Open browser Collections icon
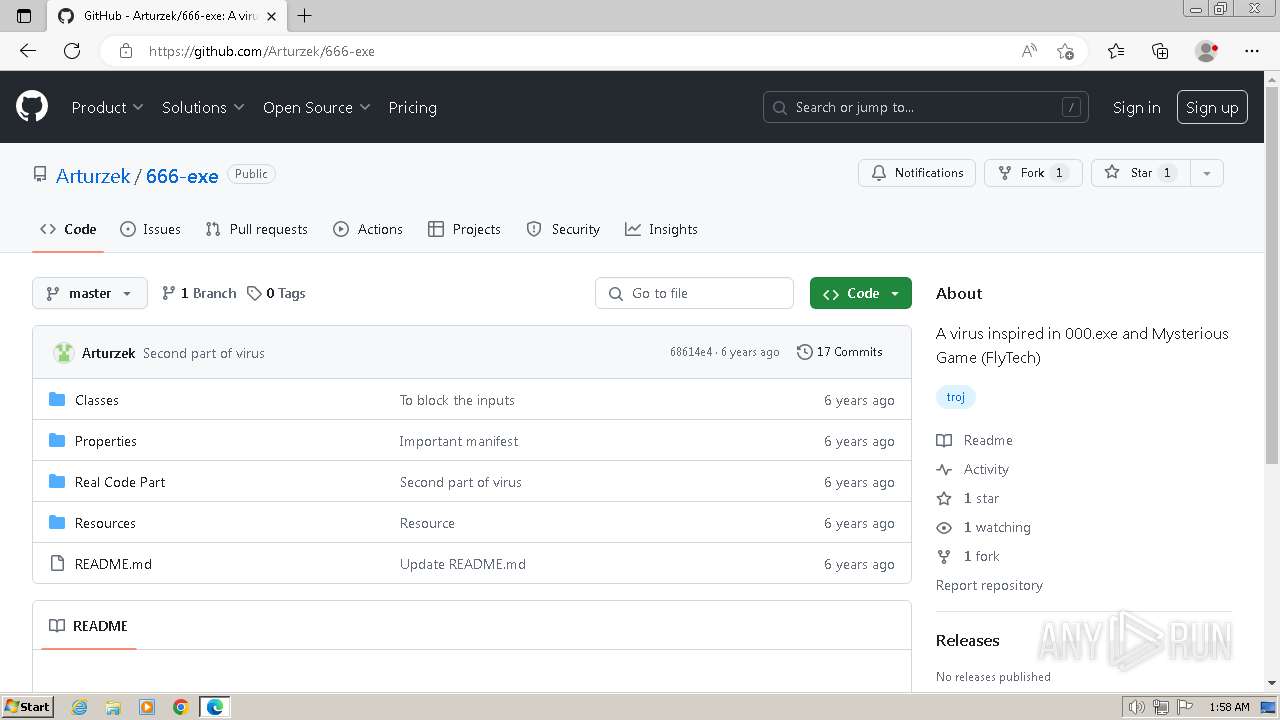This screenshot has height=720, width=1280. click(x=1160, y=51)
